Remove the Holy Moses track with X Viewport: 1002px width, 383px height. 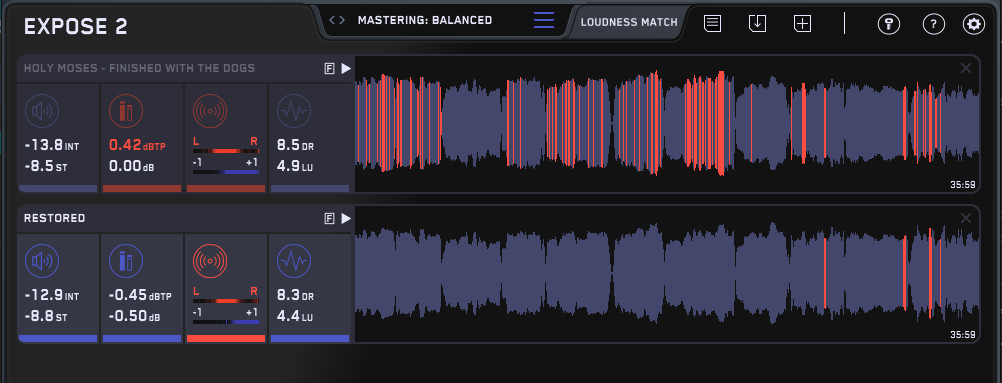pos(966,68)
